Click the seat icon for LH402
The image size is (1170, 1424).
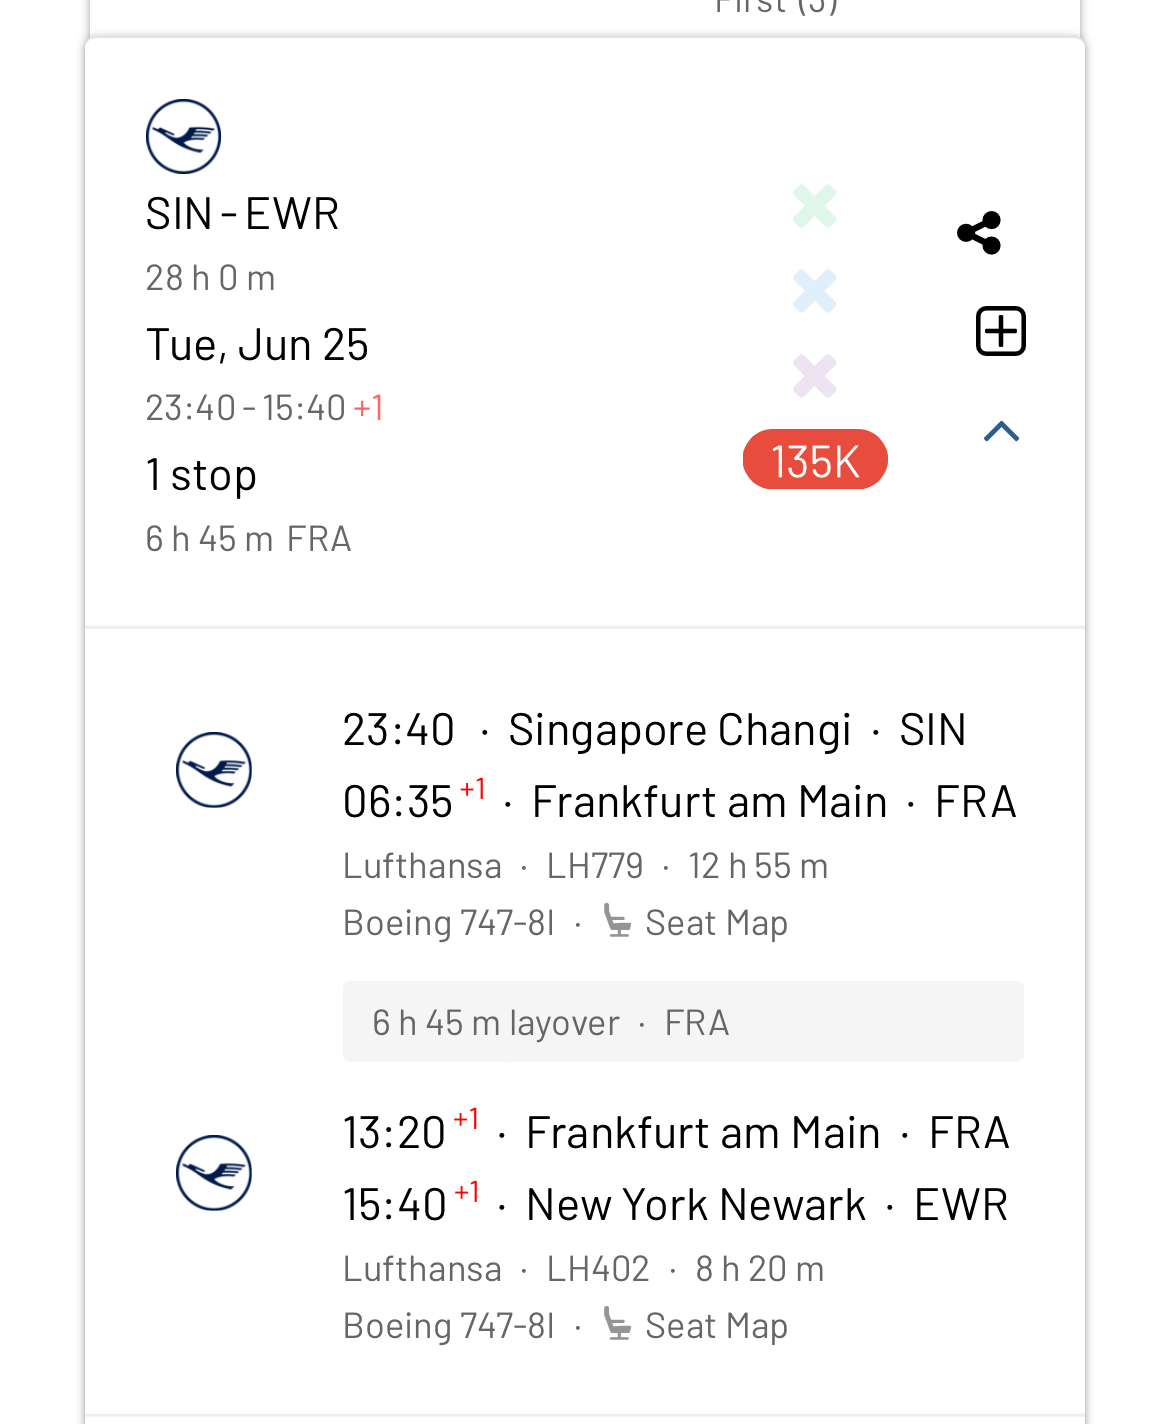point(618,1324)
